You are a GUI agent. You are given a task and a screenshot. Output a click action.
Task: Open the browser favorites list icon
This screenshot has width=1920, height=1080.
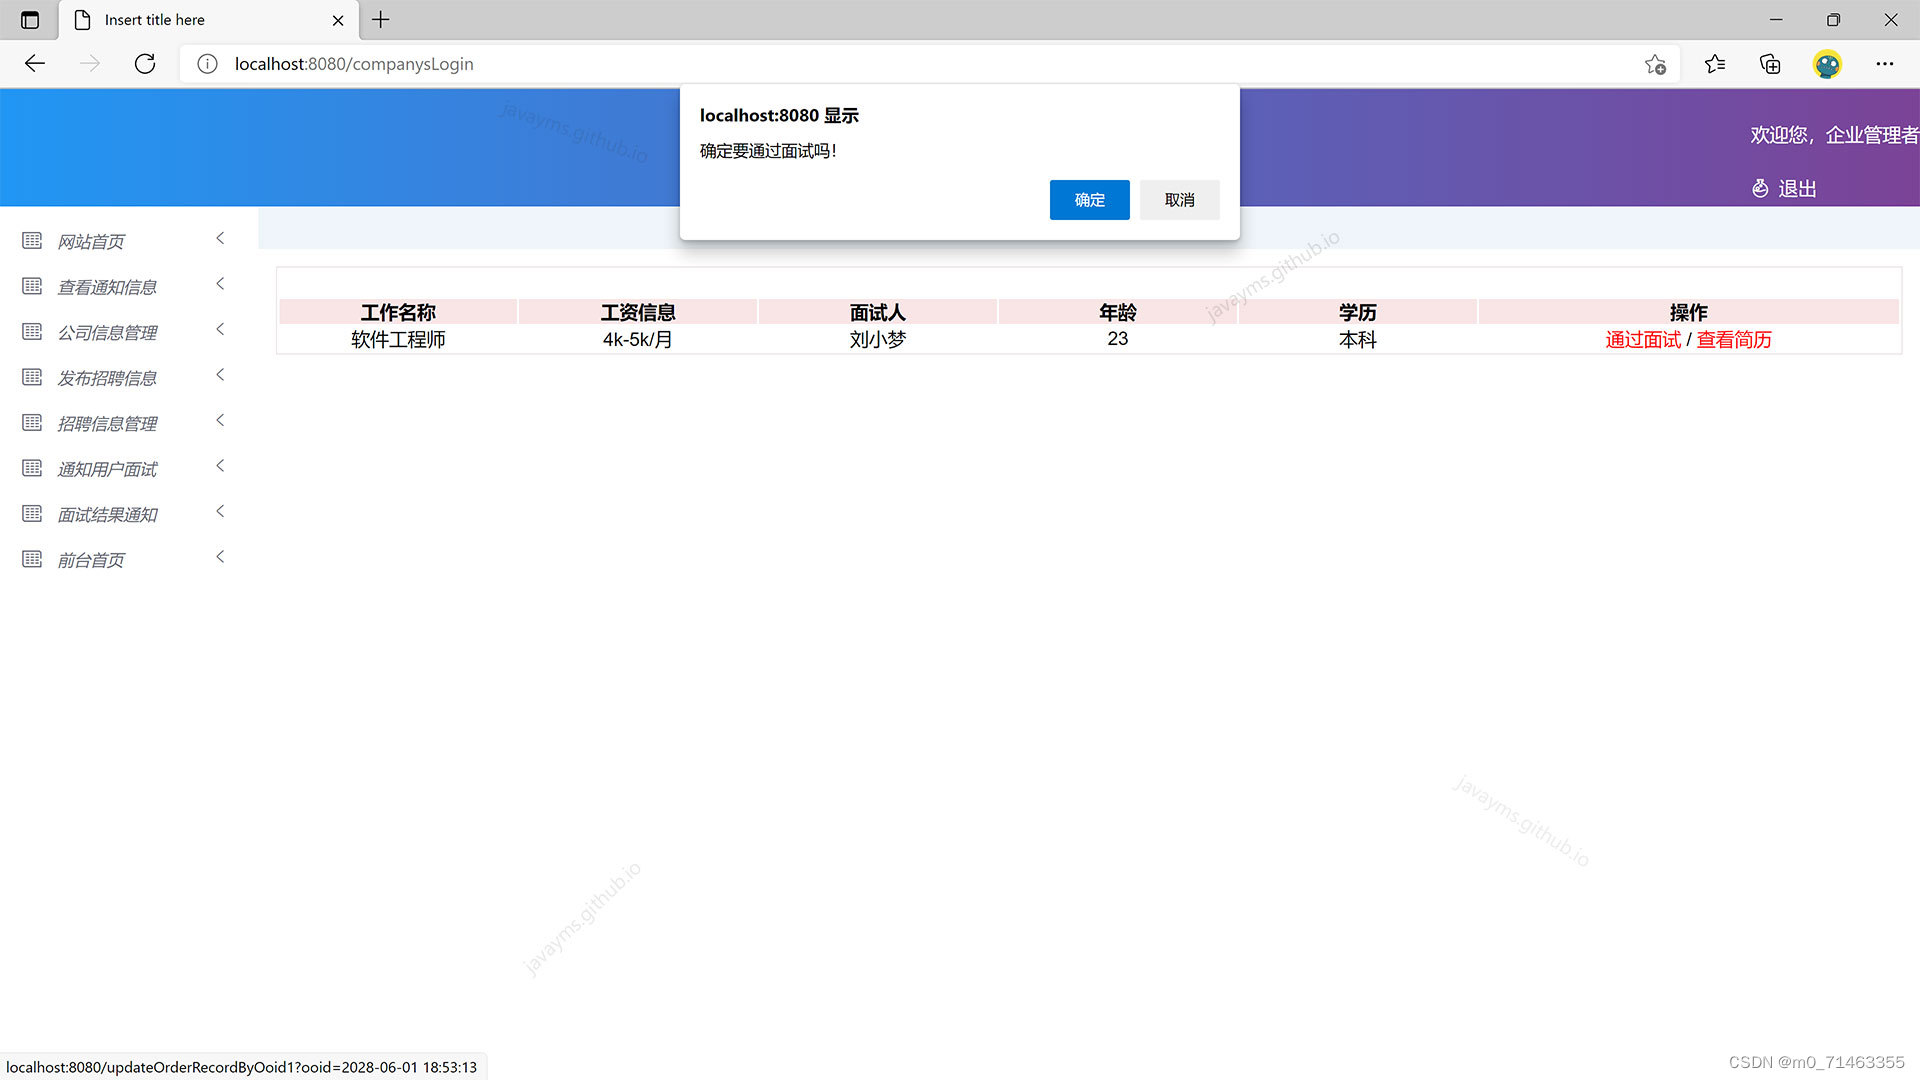[x=1715, y=64]
